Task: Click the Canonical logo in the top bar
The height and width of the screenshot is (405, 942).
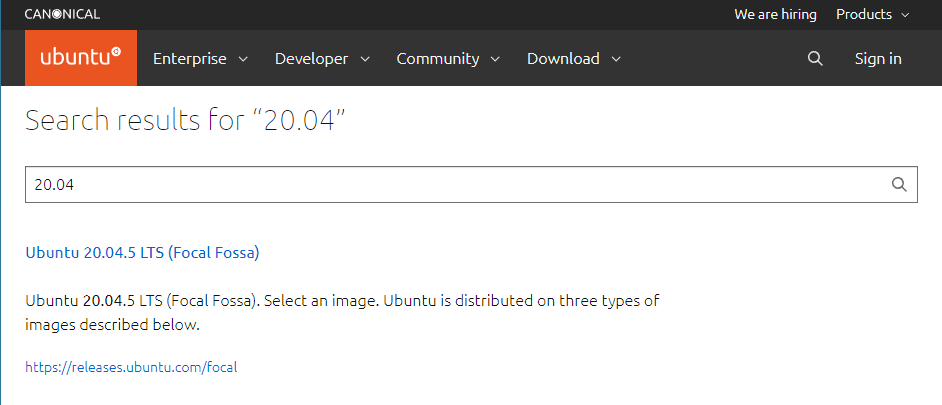Action: click(62, 14)
